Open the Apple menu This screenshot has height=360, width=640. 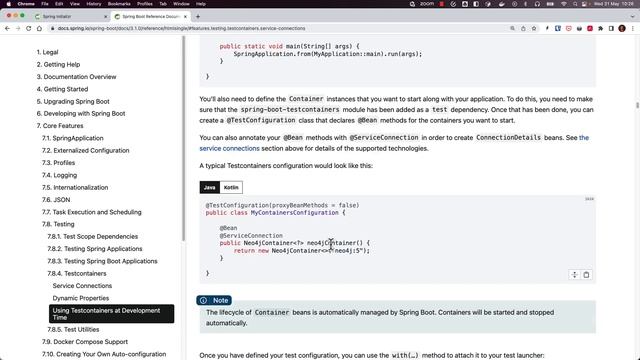pos(8,4)
